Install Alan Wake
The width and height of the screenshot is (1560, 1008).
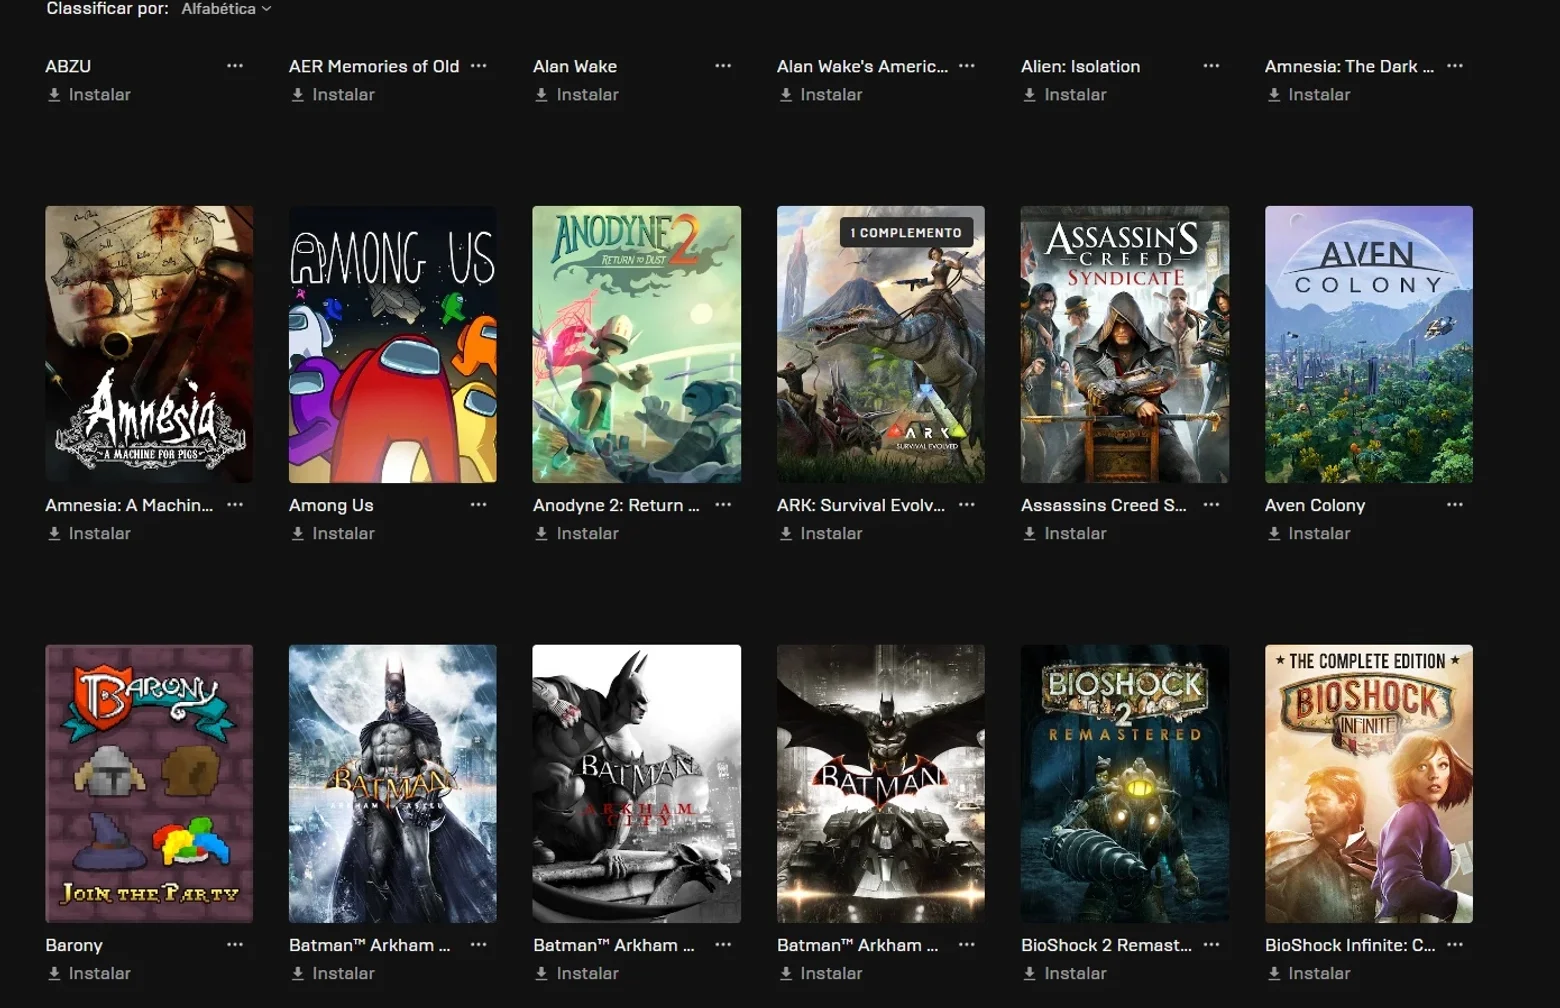(577, 95)
